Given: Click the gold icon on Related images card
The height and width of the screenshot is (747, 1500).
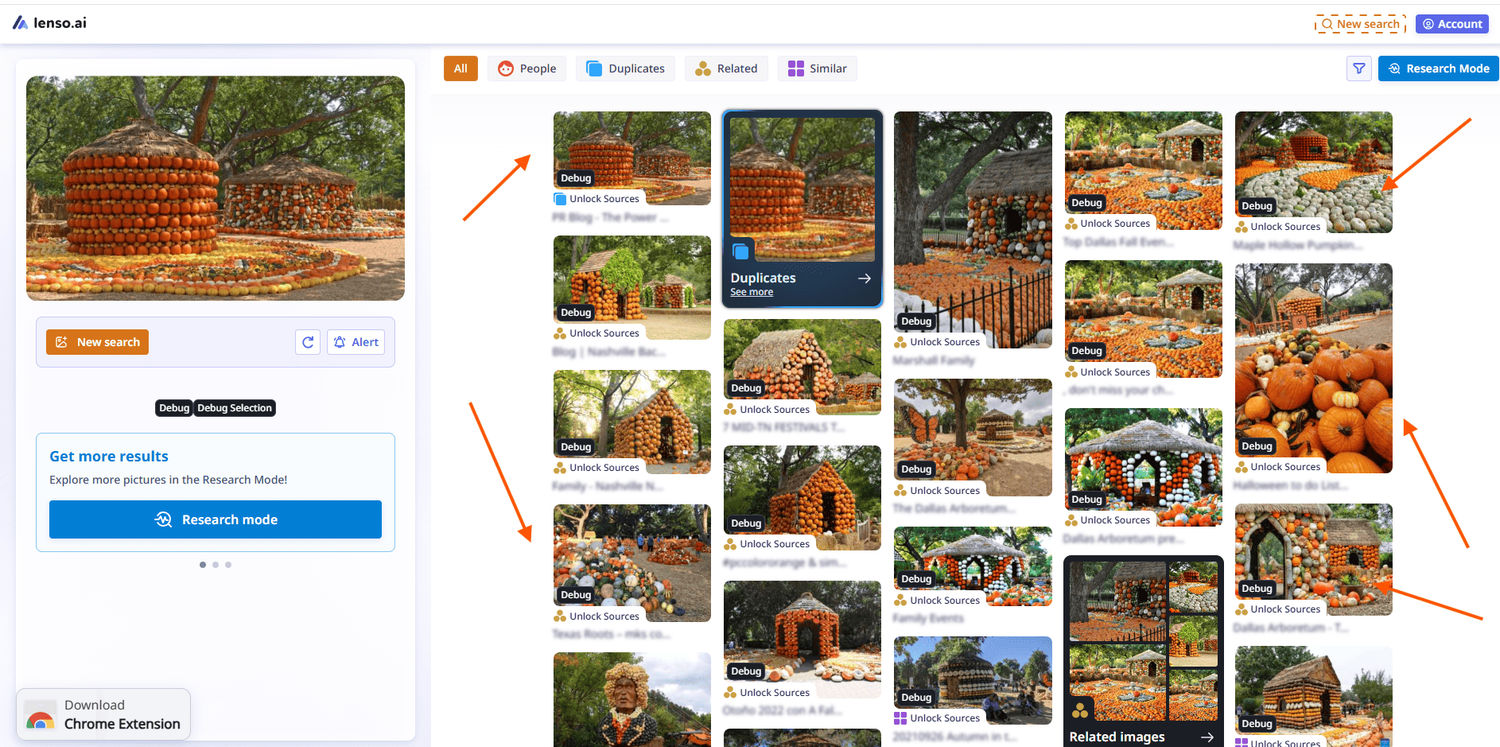Looking at the screenshot, I should 1080,711.
